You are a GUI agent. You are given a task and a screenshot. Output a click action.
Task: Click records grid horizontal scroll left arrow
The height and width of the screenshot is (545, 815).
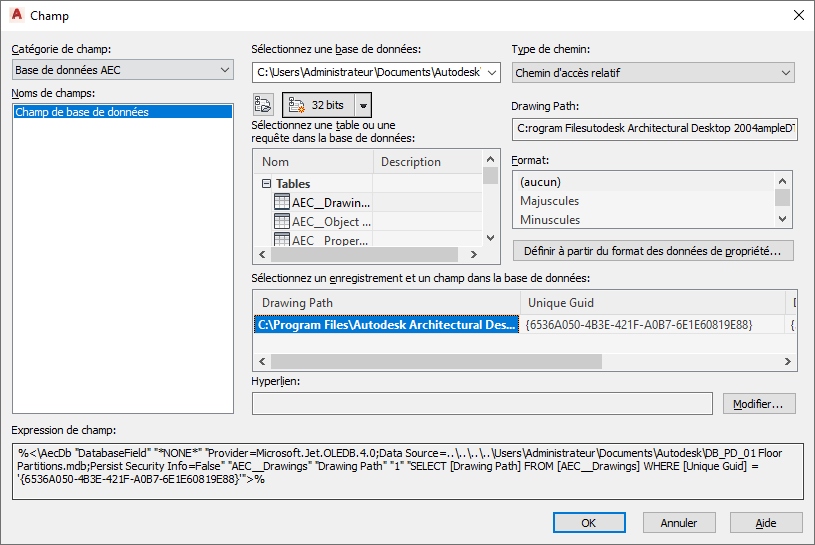[262, 362]
